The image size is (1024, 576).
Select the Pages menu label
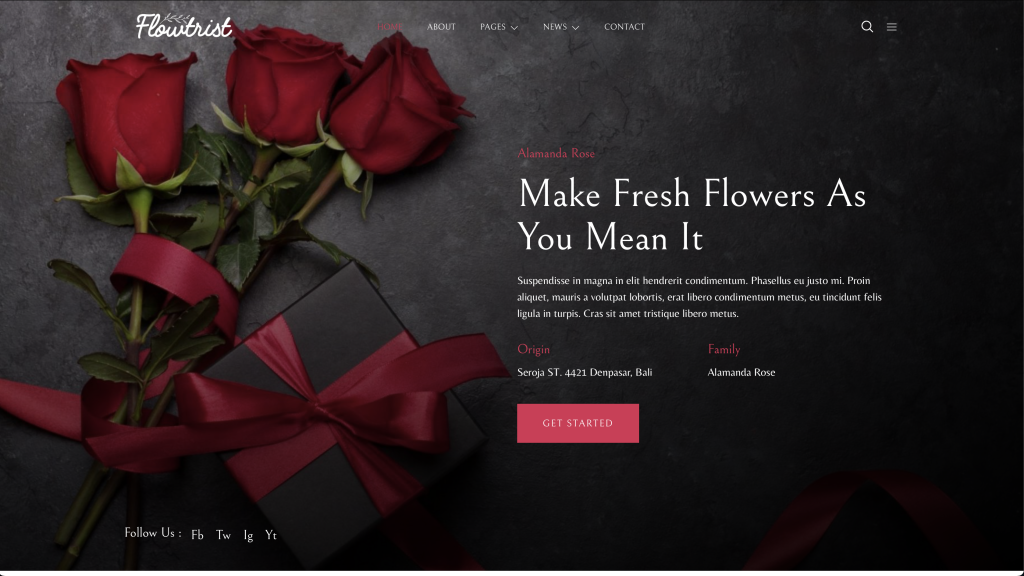(x=492, y=27)
